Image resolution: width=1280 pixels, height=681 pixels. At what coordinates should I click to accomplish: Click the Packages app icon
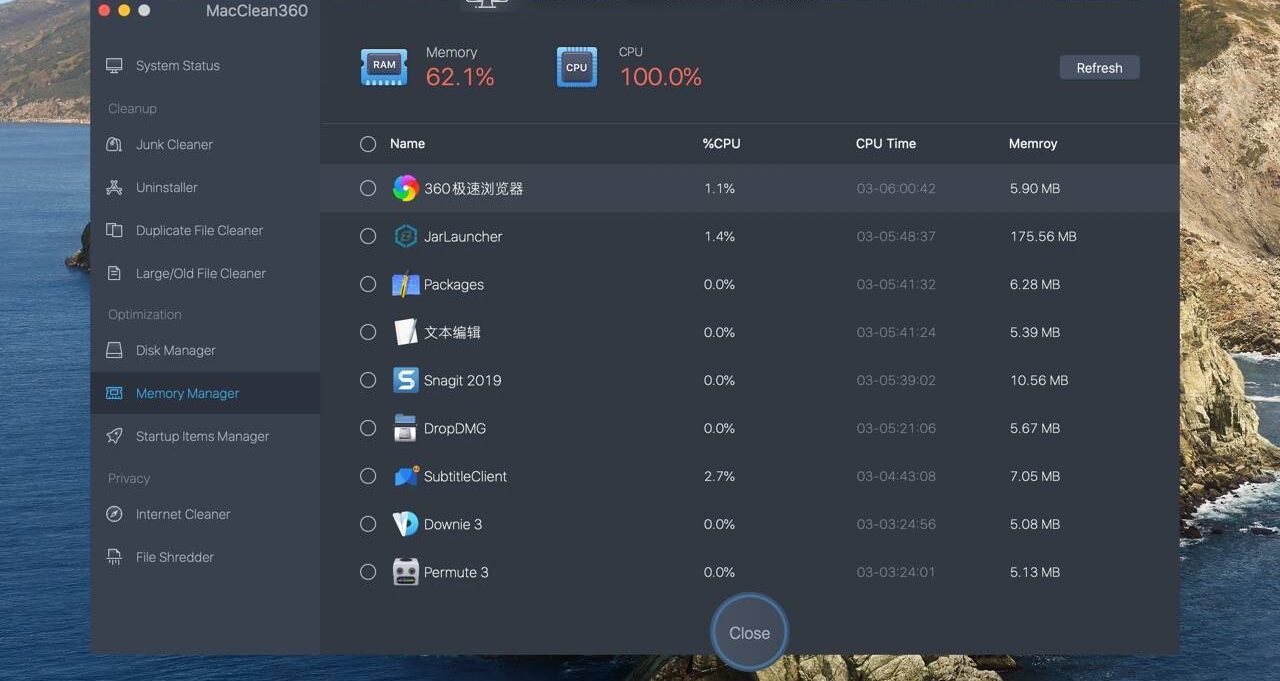click(405, 284)
